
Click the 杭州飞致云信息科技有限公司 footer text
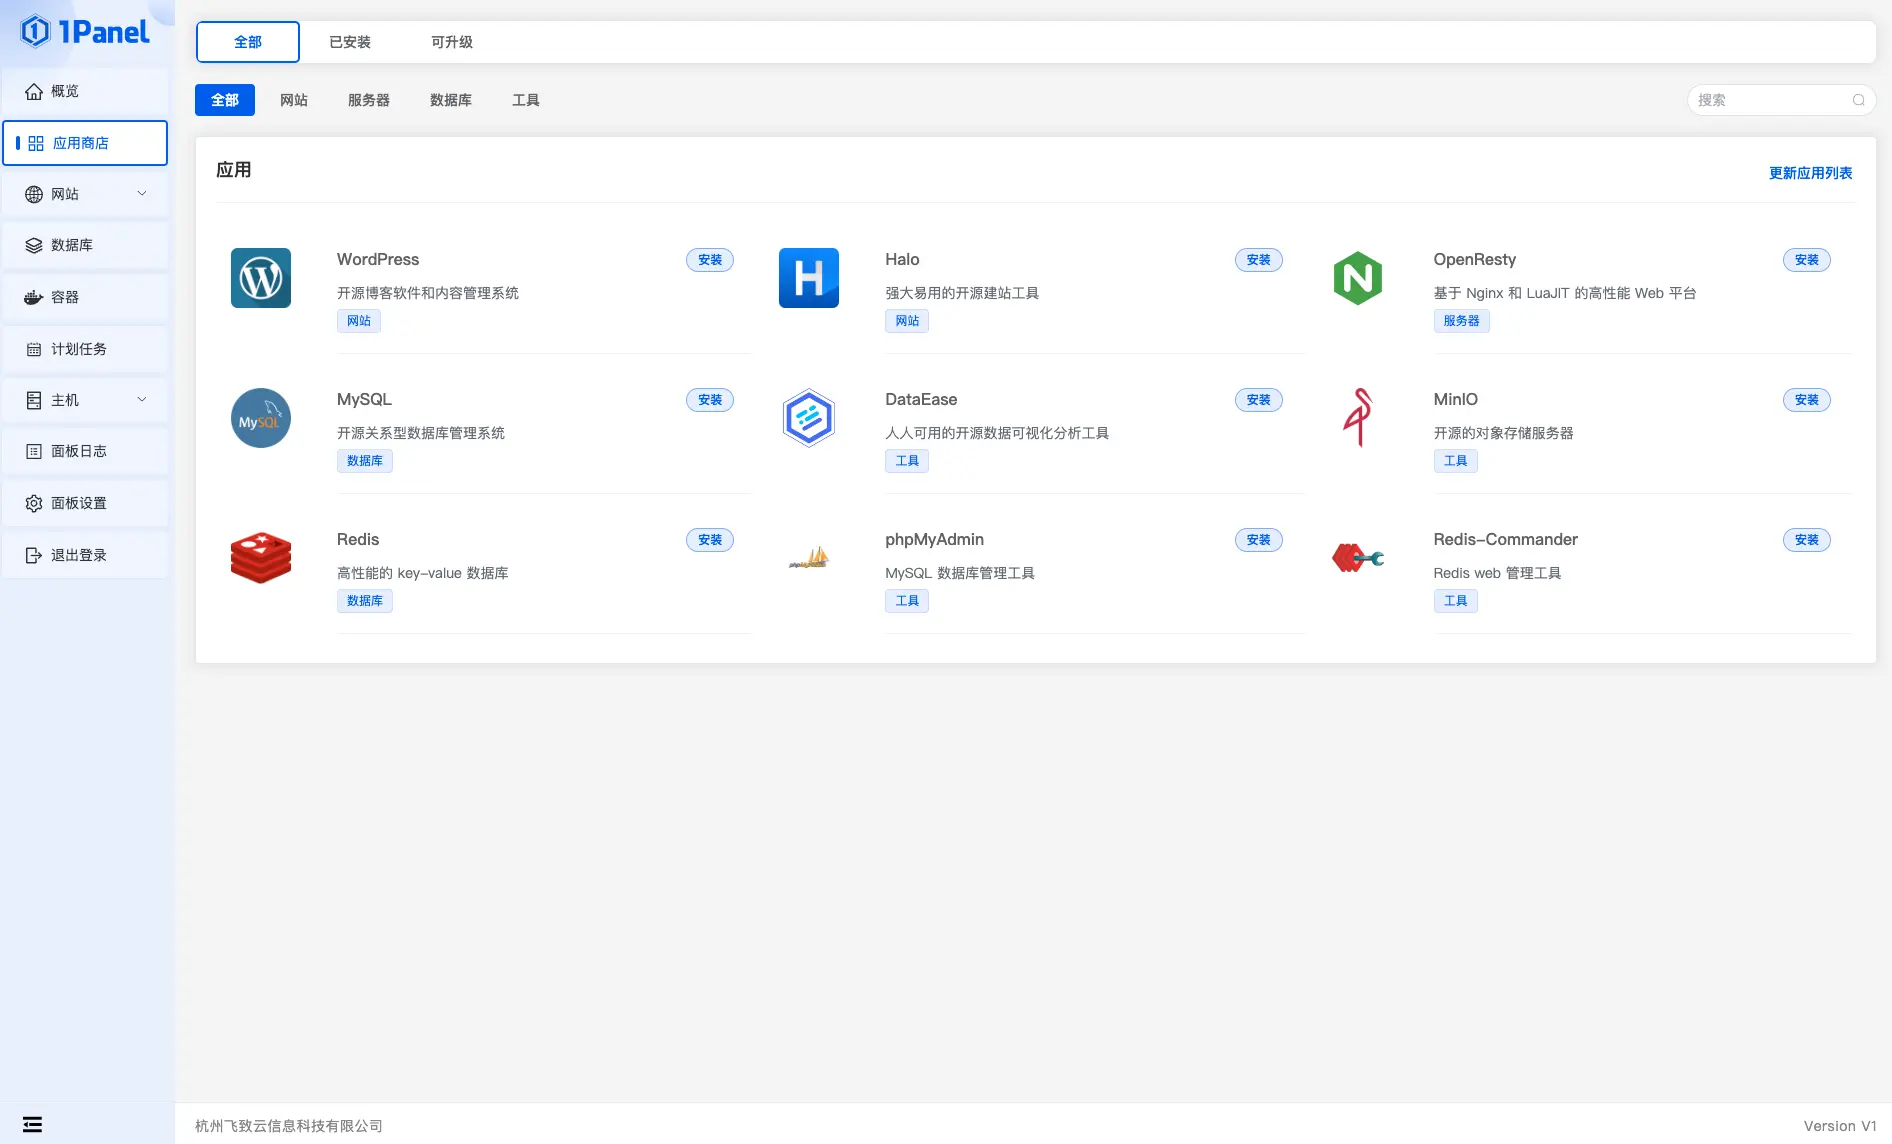[x=289, y=1126]
